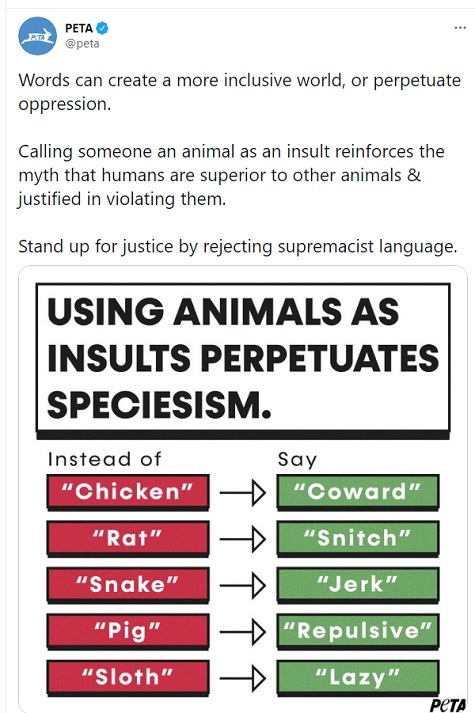Click the blue verified badge

tap(102, 28)
